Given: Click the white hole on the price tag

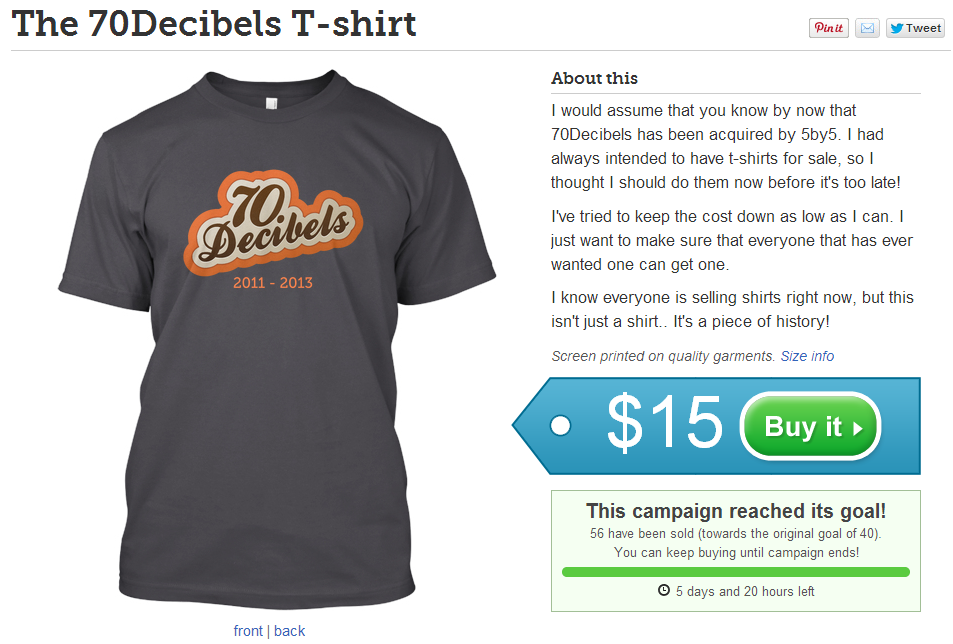Looking at the screenshot, I should click(561, 426).
